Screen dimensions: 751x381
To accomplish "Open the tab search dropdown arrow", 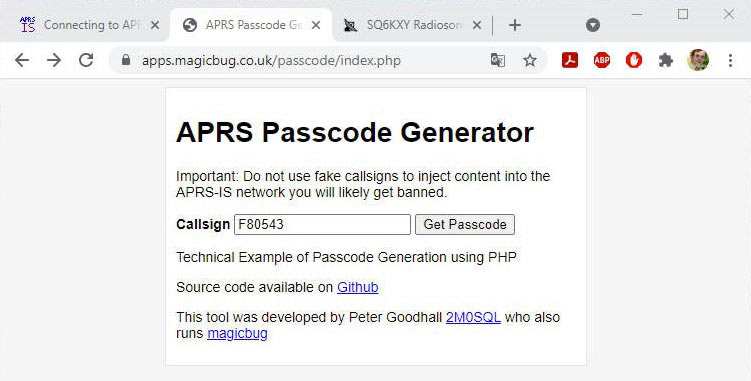I will [593, 25].
